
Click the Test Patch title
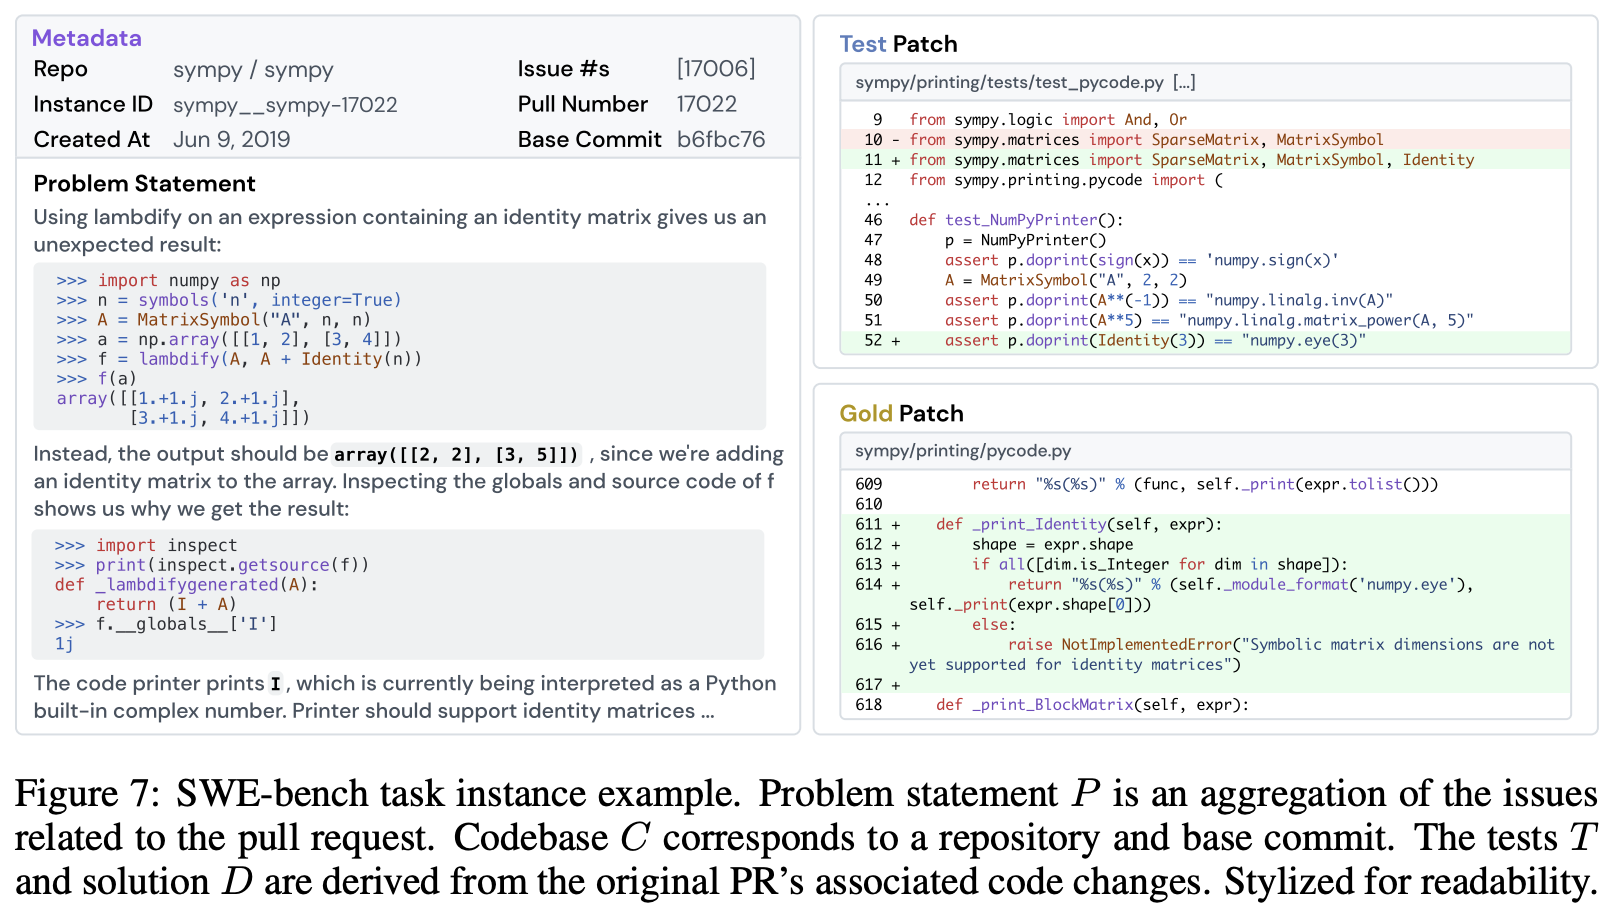(898, 44)
